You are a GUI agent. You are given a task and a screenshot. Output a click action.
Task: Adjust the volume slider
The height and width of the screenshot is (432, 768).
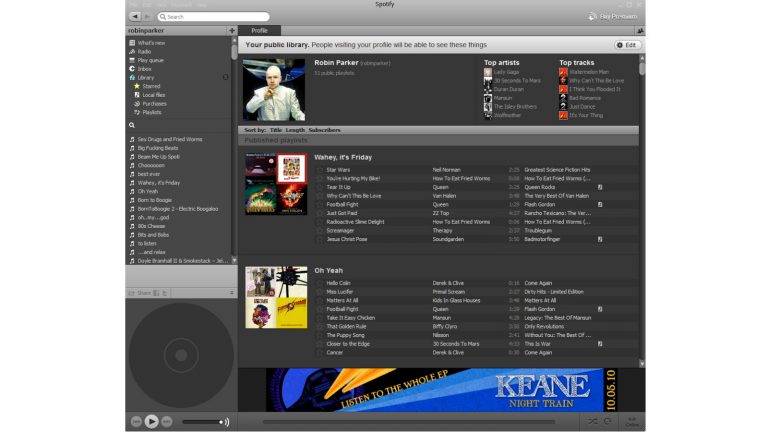[x=200, y=421]
